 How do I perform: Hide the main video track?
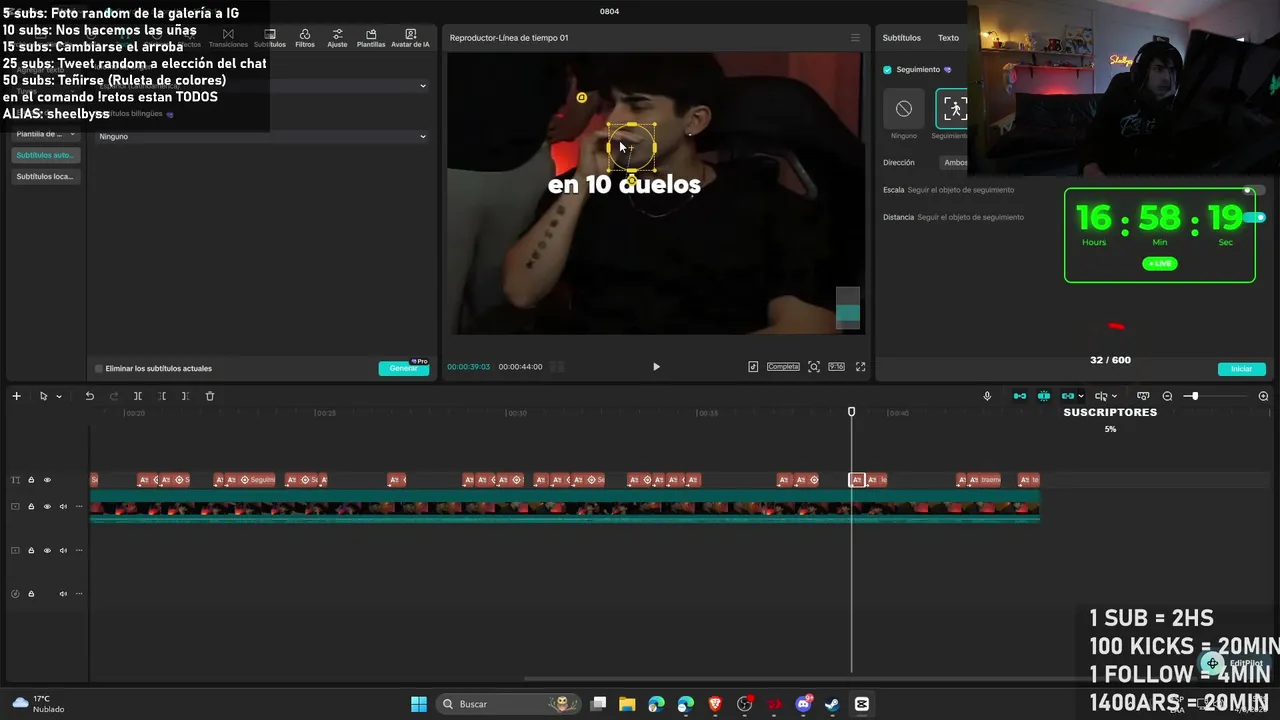pos(47,507)
